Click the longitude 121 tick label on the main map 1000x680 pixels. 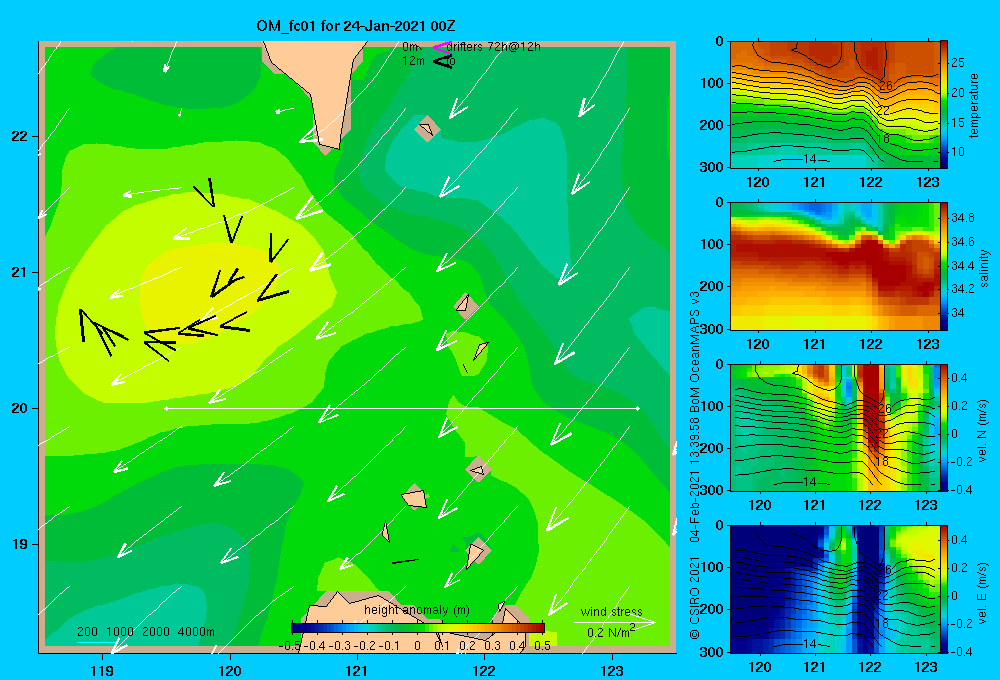click(357, 670)
